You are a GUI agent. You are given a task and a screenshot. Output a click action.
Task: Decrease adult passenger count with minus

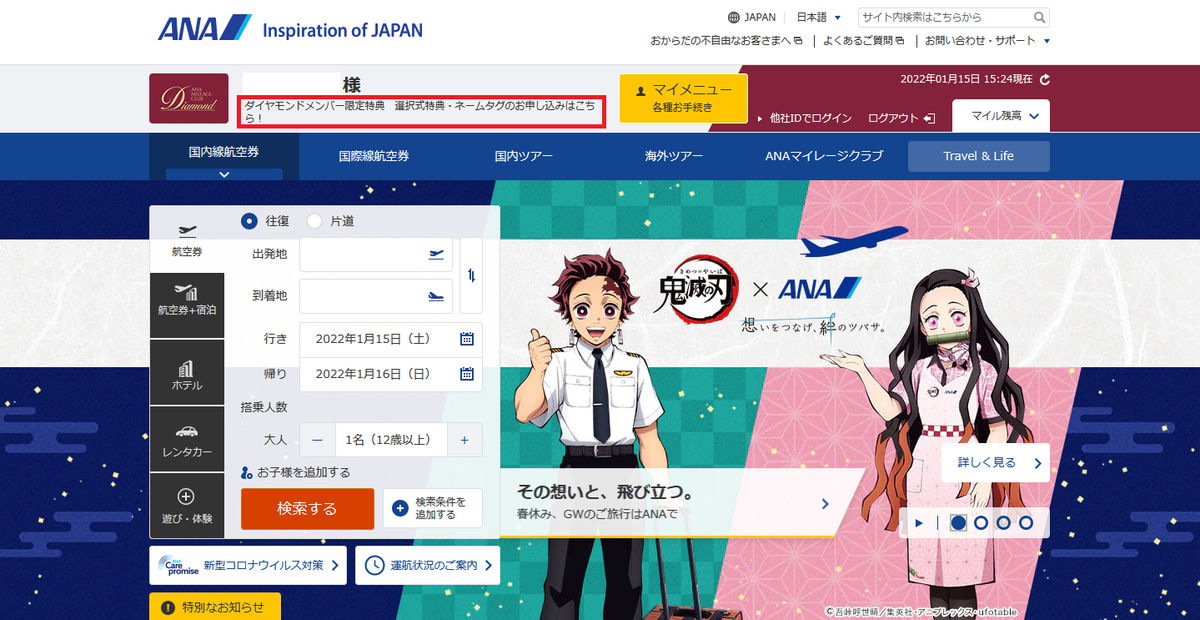[317, 439]
